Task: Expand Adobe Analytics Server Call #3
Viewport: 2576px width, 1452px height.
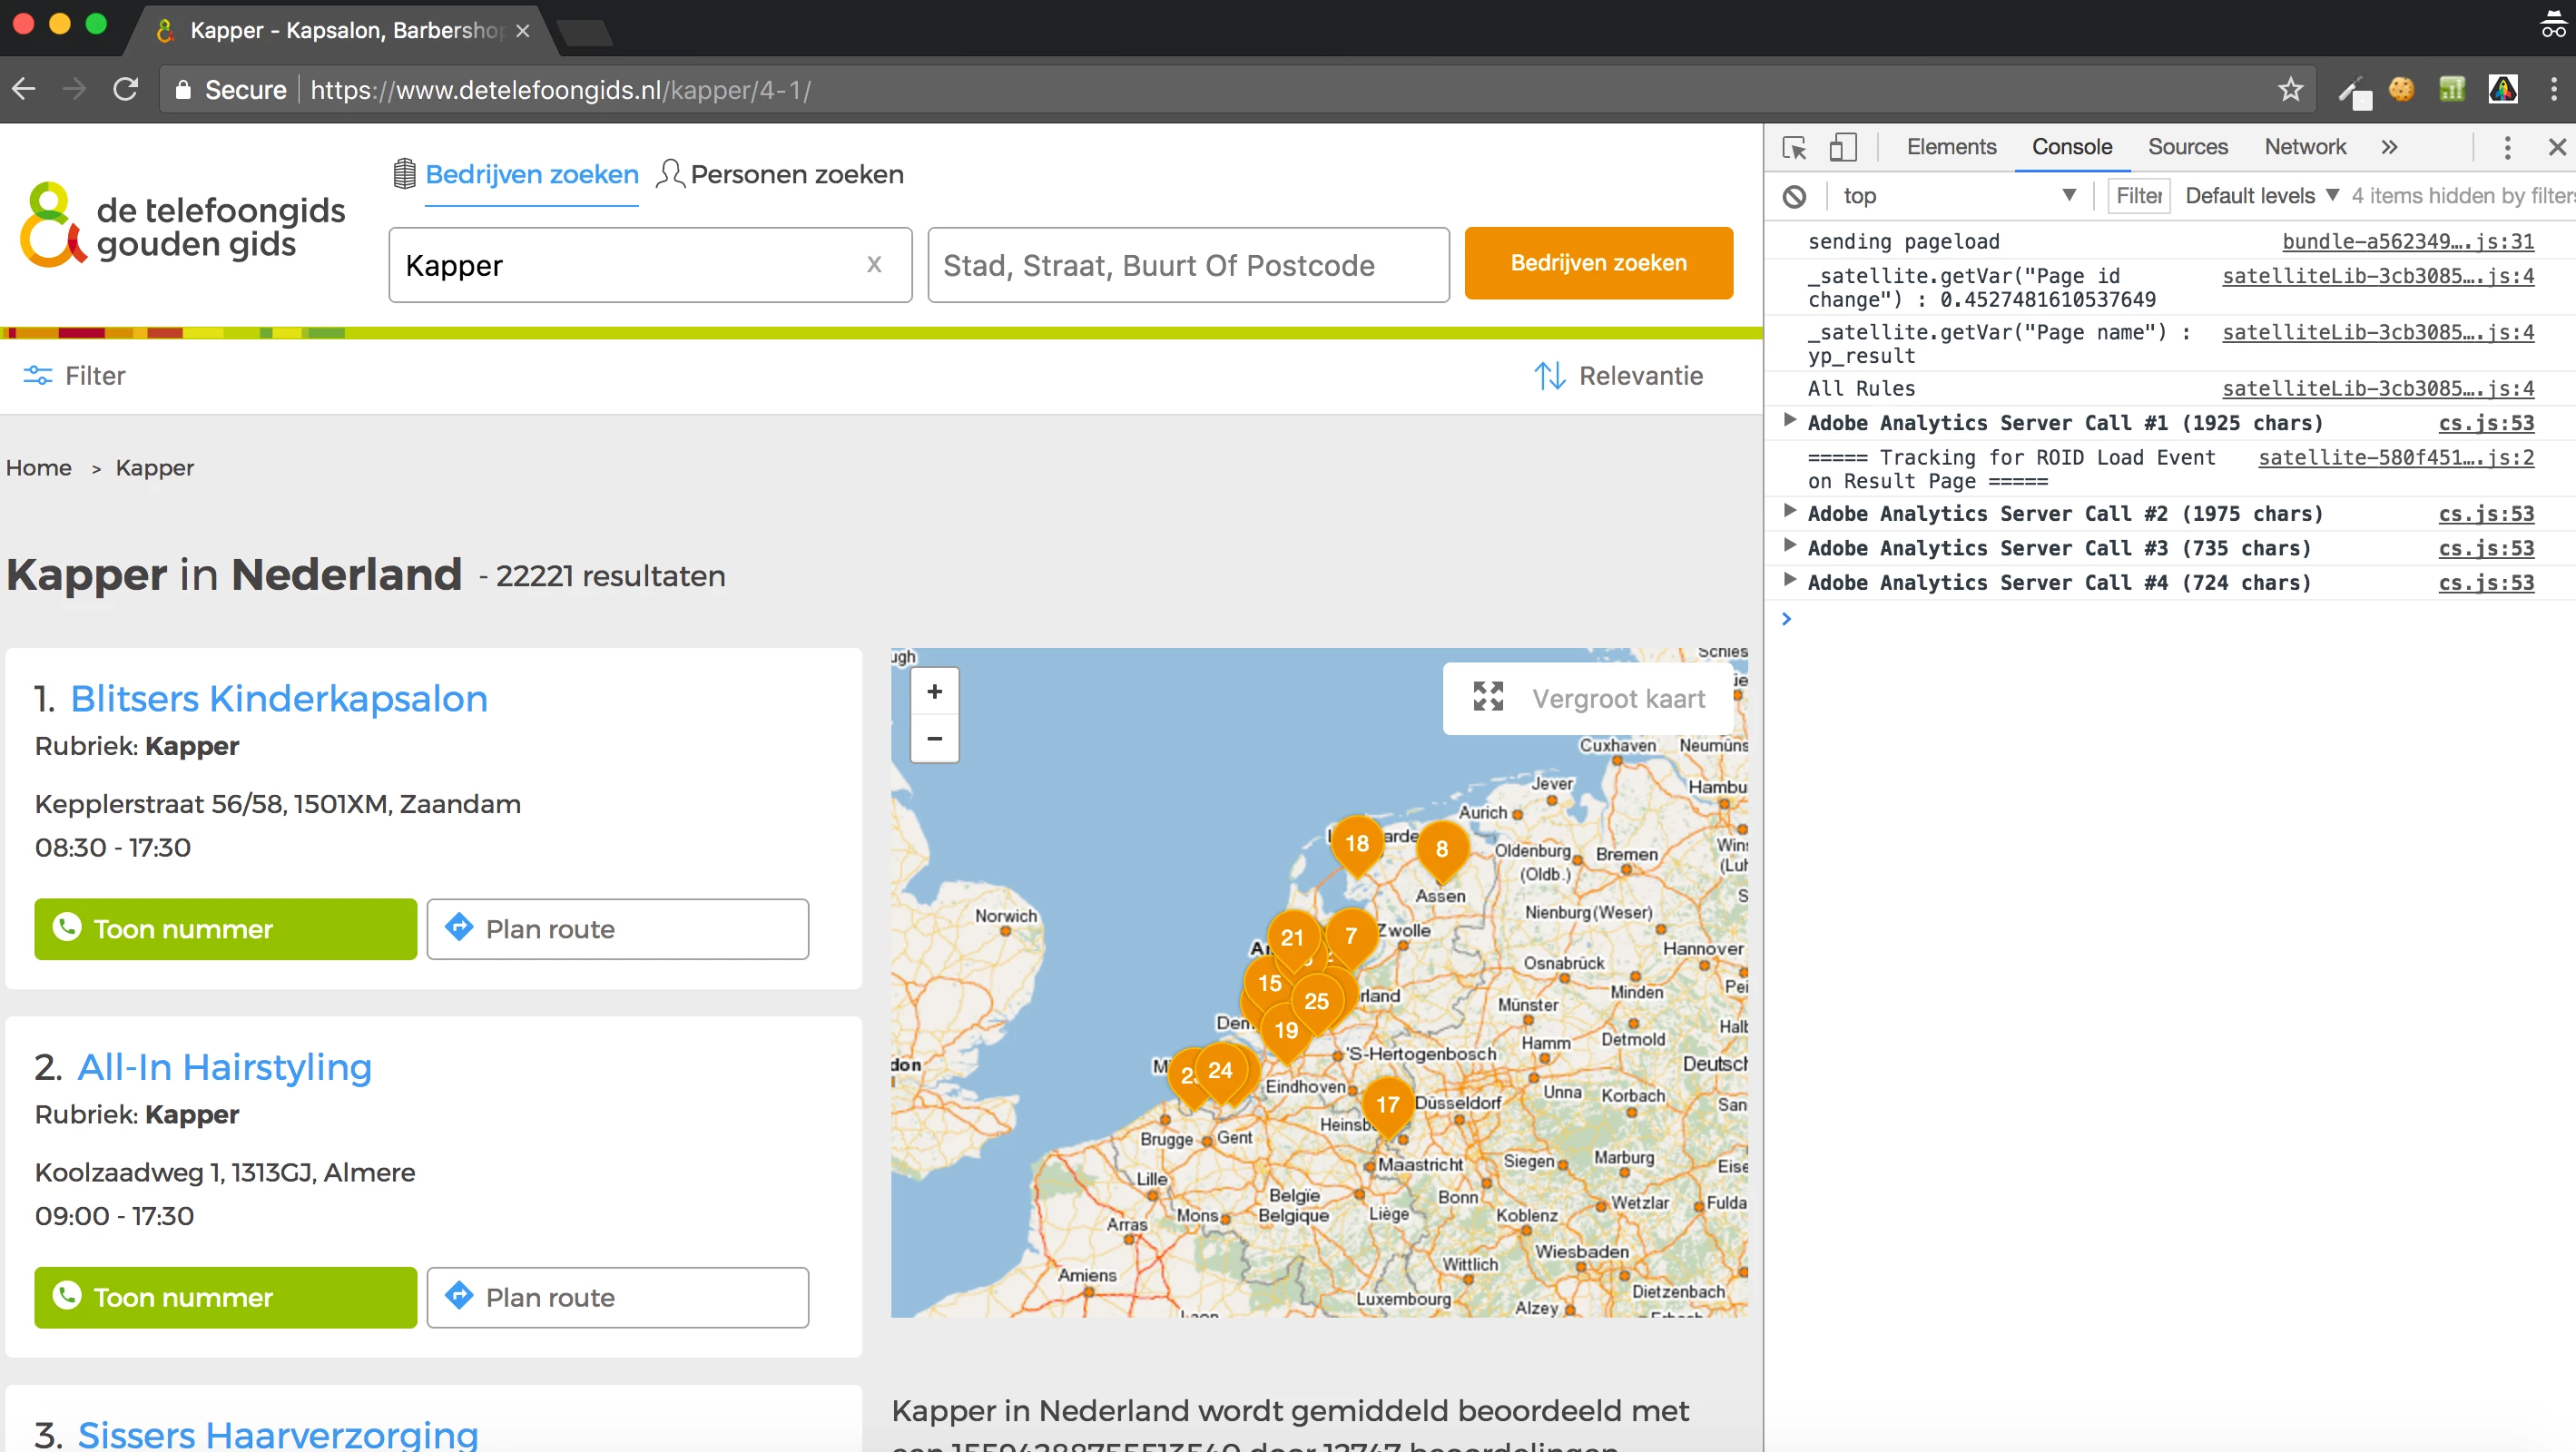Action: (1790, 546)
